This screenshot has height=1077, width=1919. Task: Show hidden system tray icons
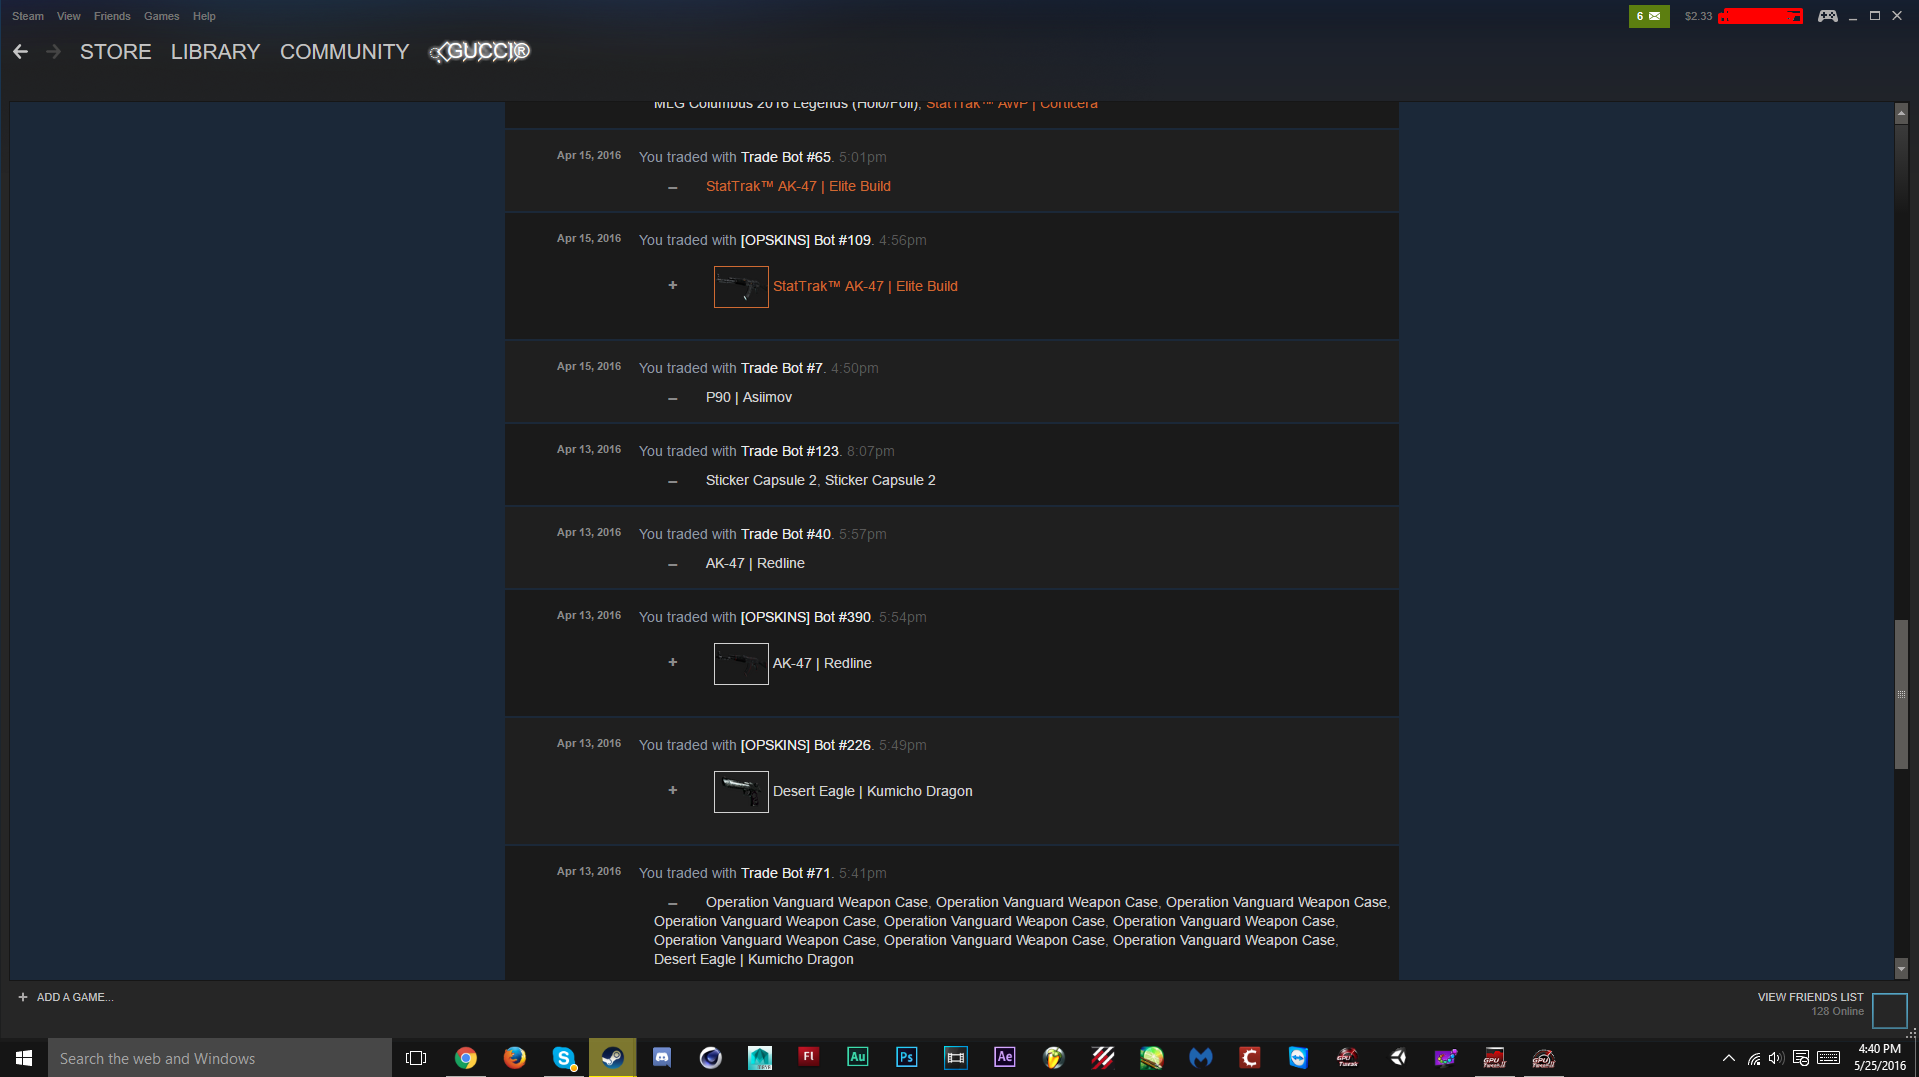pyautogui.click(x=1728, y=1058)
